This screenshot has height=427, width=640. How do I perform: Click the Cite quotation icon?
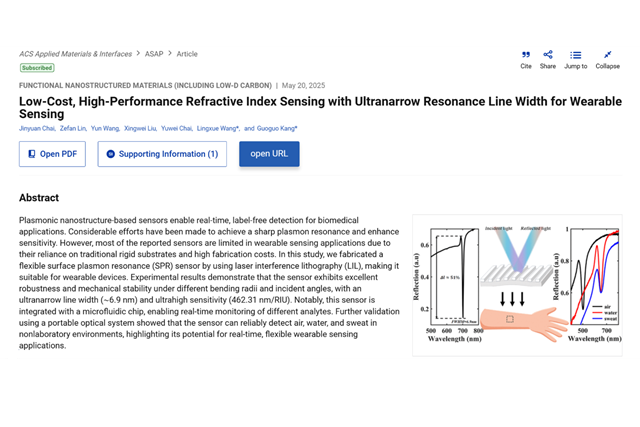pos(526,56)
